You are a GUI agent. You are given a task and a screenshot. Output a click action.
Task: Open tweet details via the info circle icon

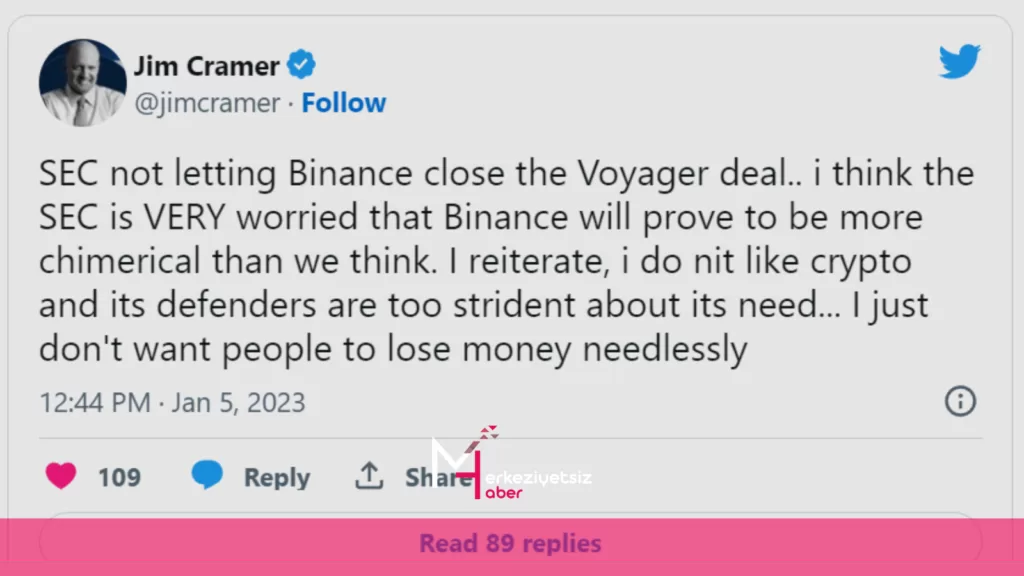959,401
